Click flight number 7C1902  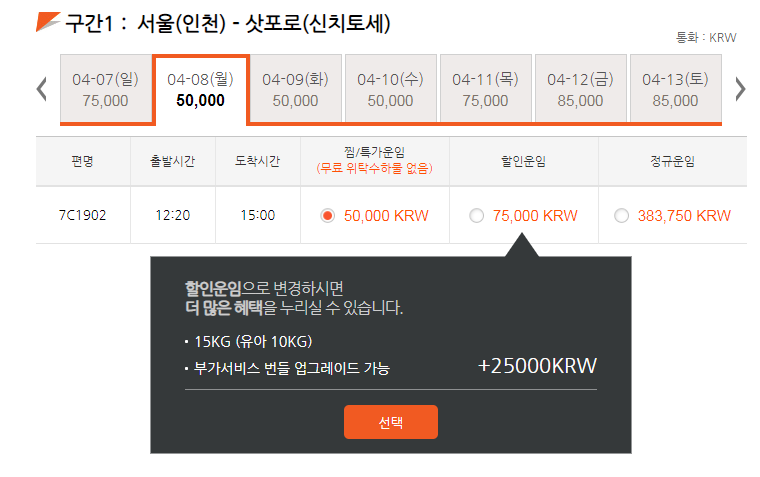point(82,215)
